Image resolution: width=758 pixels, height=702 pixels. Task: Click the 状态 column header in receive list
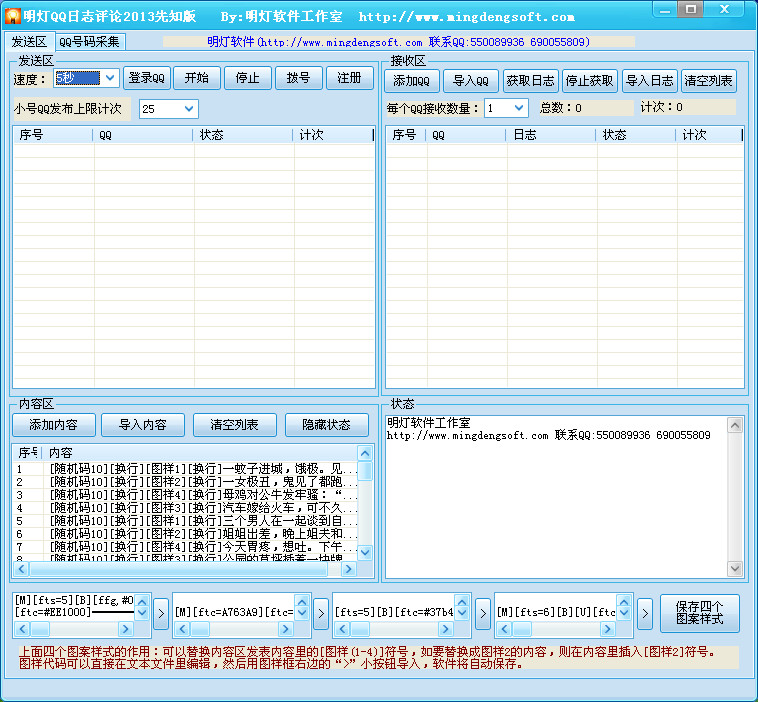pos(635,135)
